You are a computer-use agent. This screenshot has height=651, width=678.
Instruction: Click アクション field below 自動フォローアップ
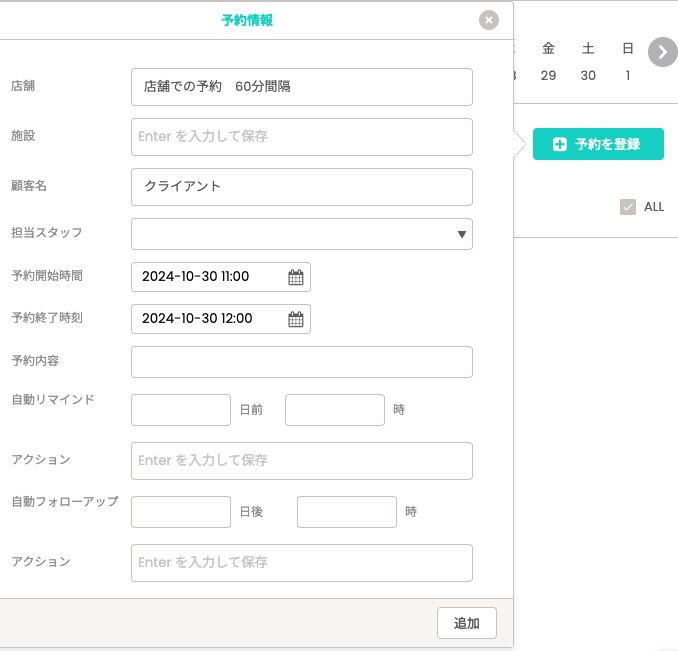pyautogui.click(x=301, y=563)
